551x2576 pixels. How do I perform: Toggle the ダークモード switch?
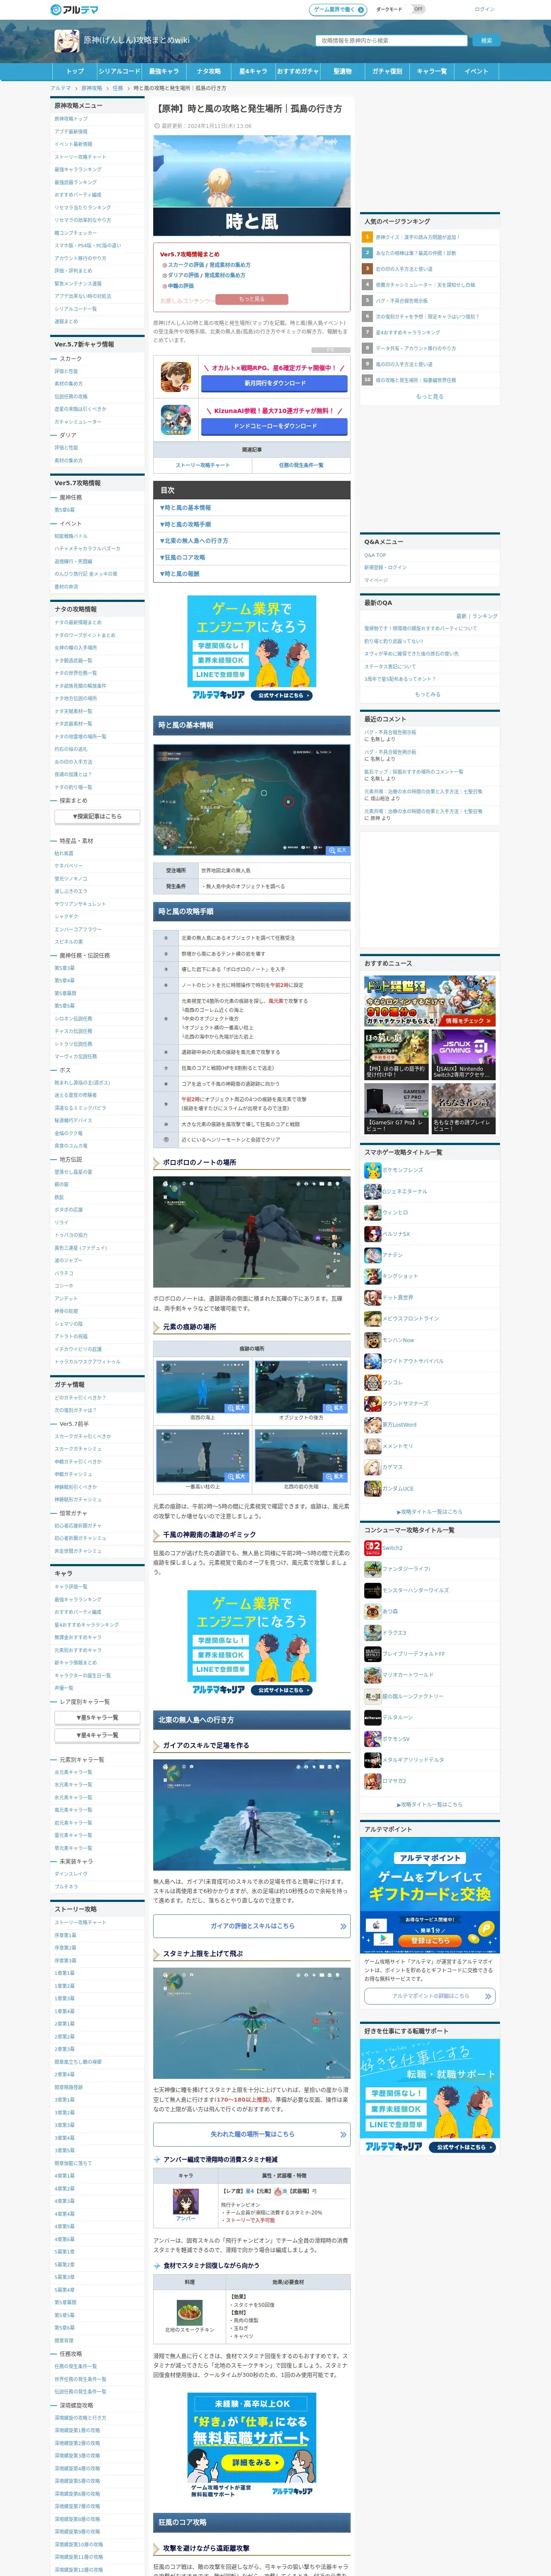coord(418,9)
